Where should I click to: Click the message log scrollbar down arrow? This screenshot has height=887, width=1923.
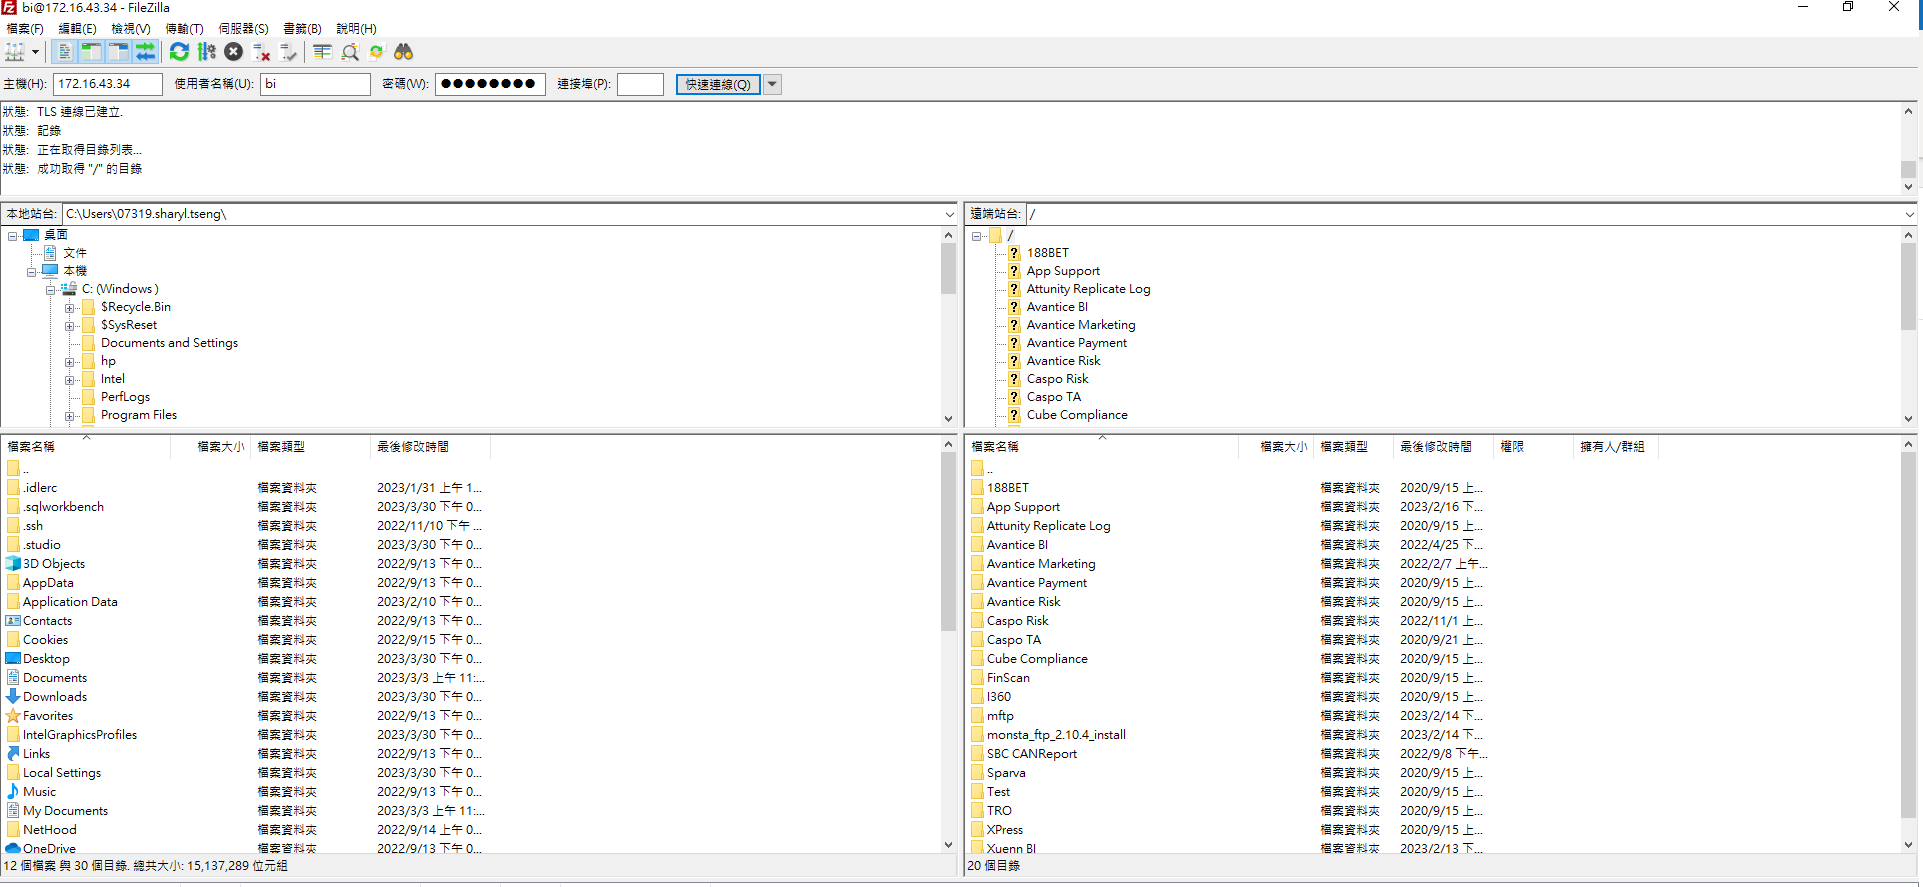[1908, 187]
